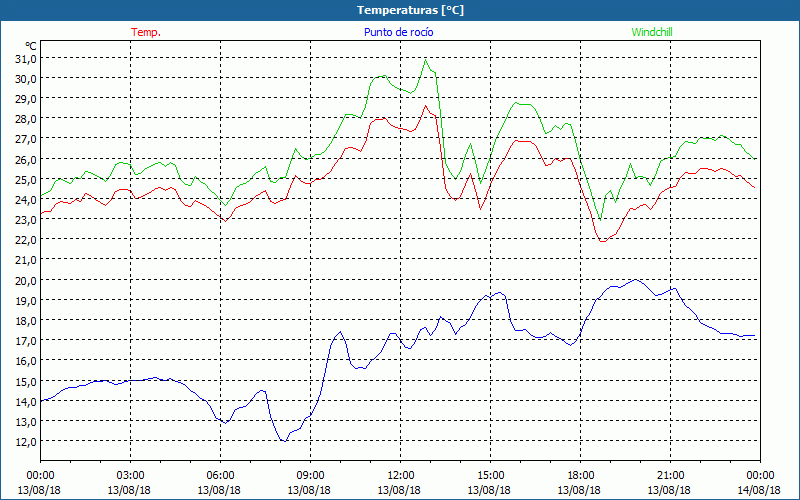
Task: Click the '30,0' y-axis value
Action: click(x=26, y=79)
